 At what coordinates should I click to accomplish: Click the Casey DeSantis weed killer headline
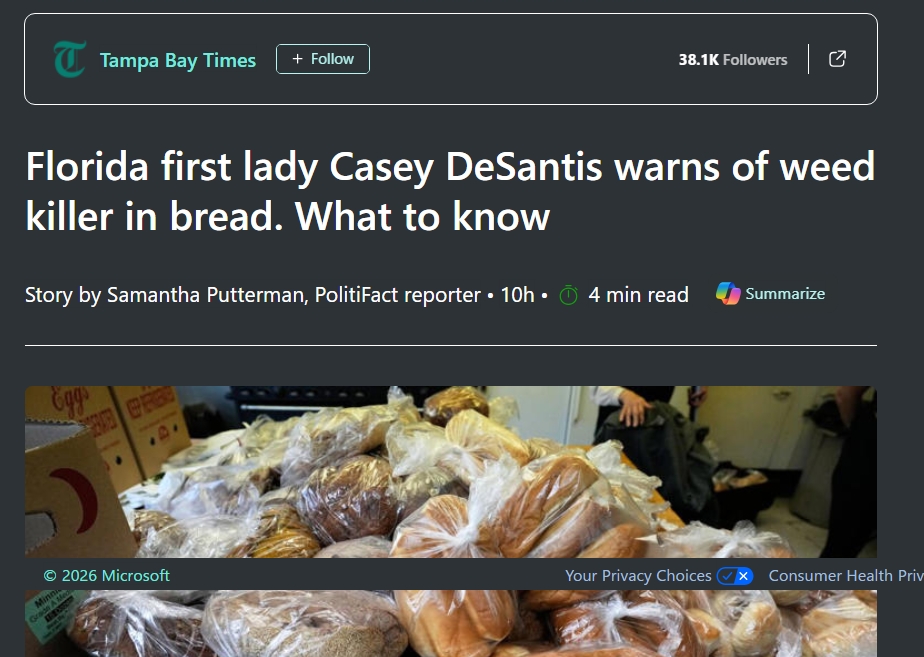(x=450, y=192)
